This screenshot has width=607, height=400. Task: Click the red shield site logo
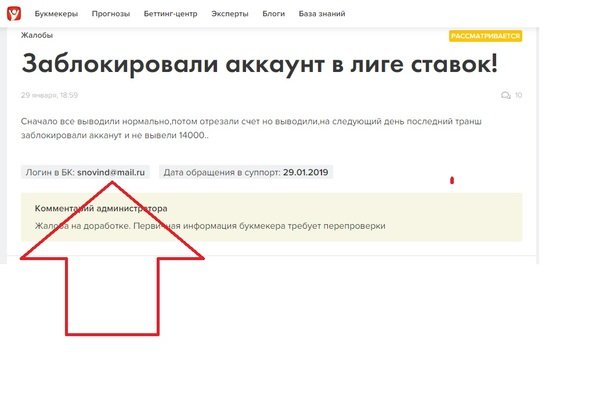pos(13,13)
